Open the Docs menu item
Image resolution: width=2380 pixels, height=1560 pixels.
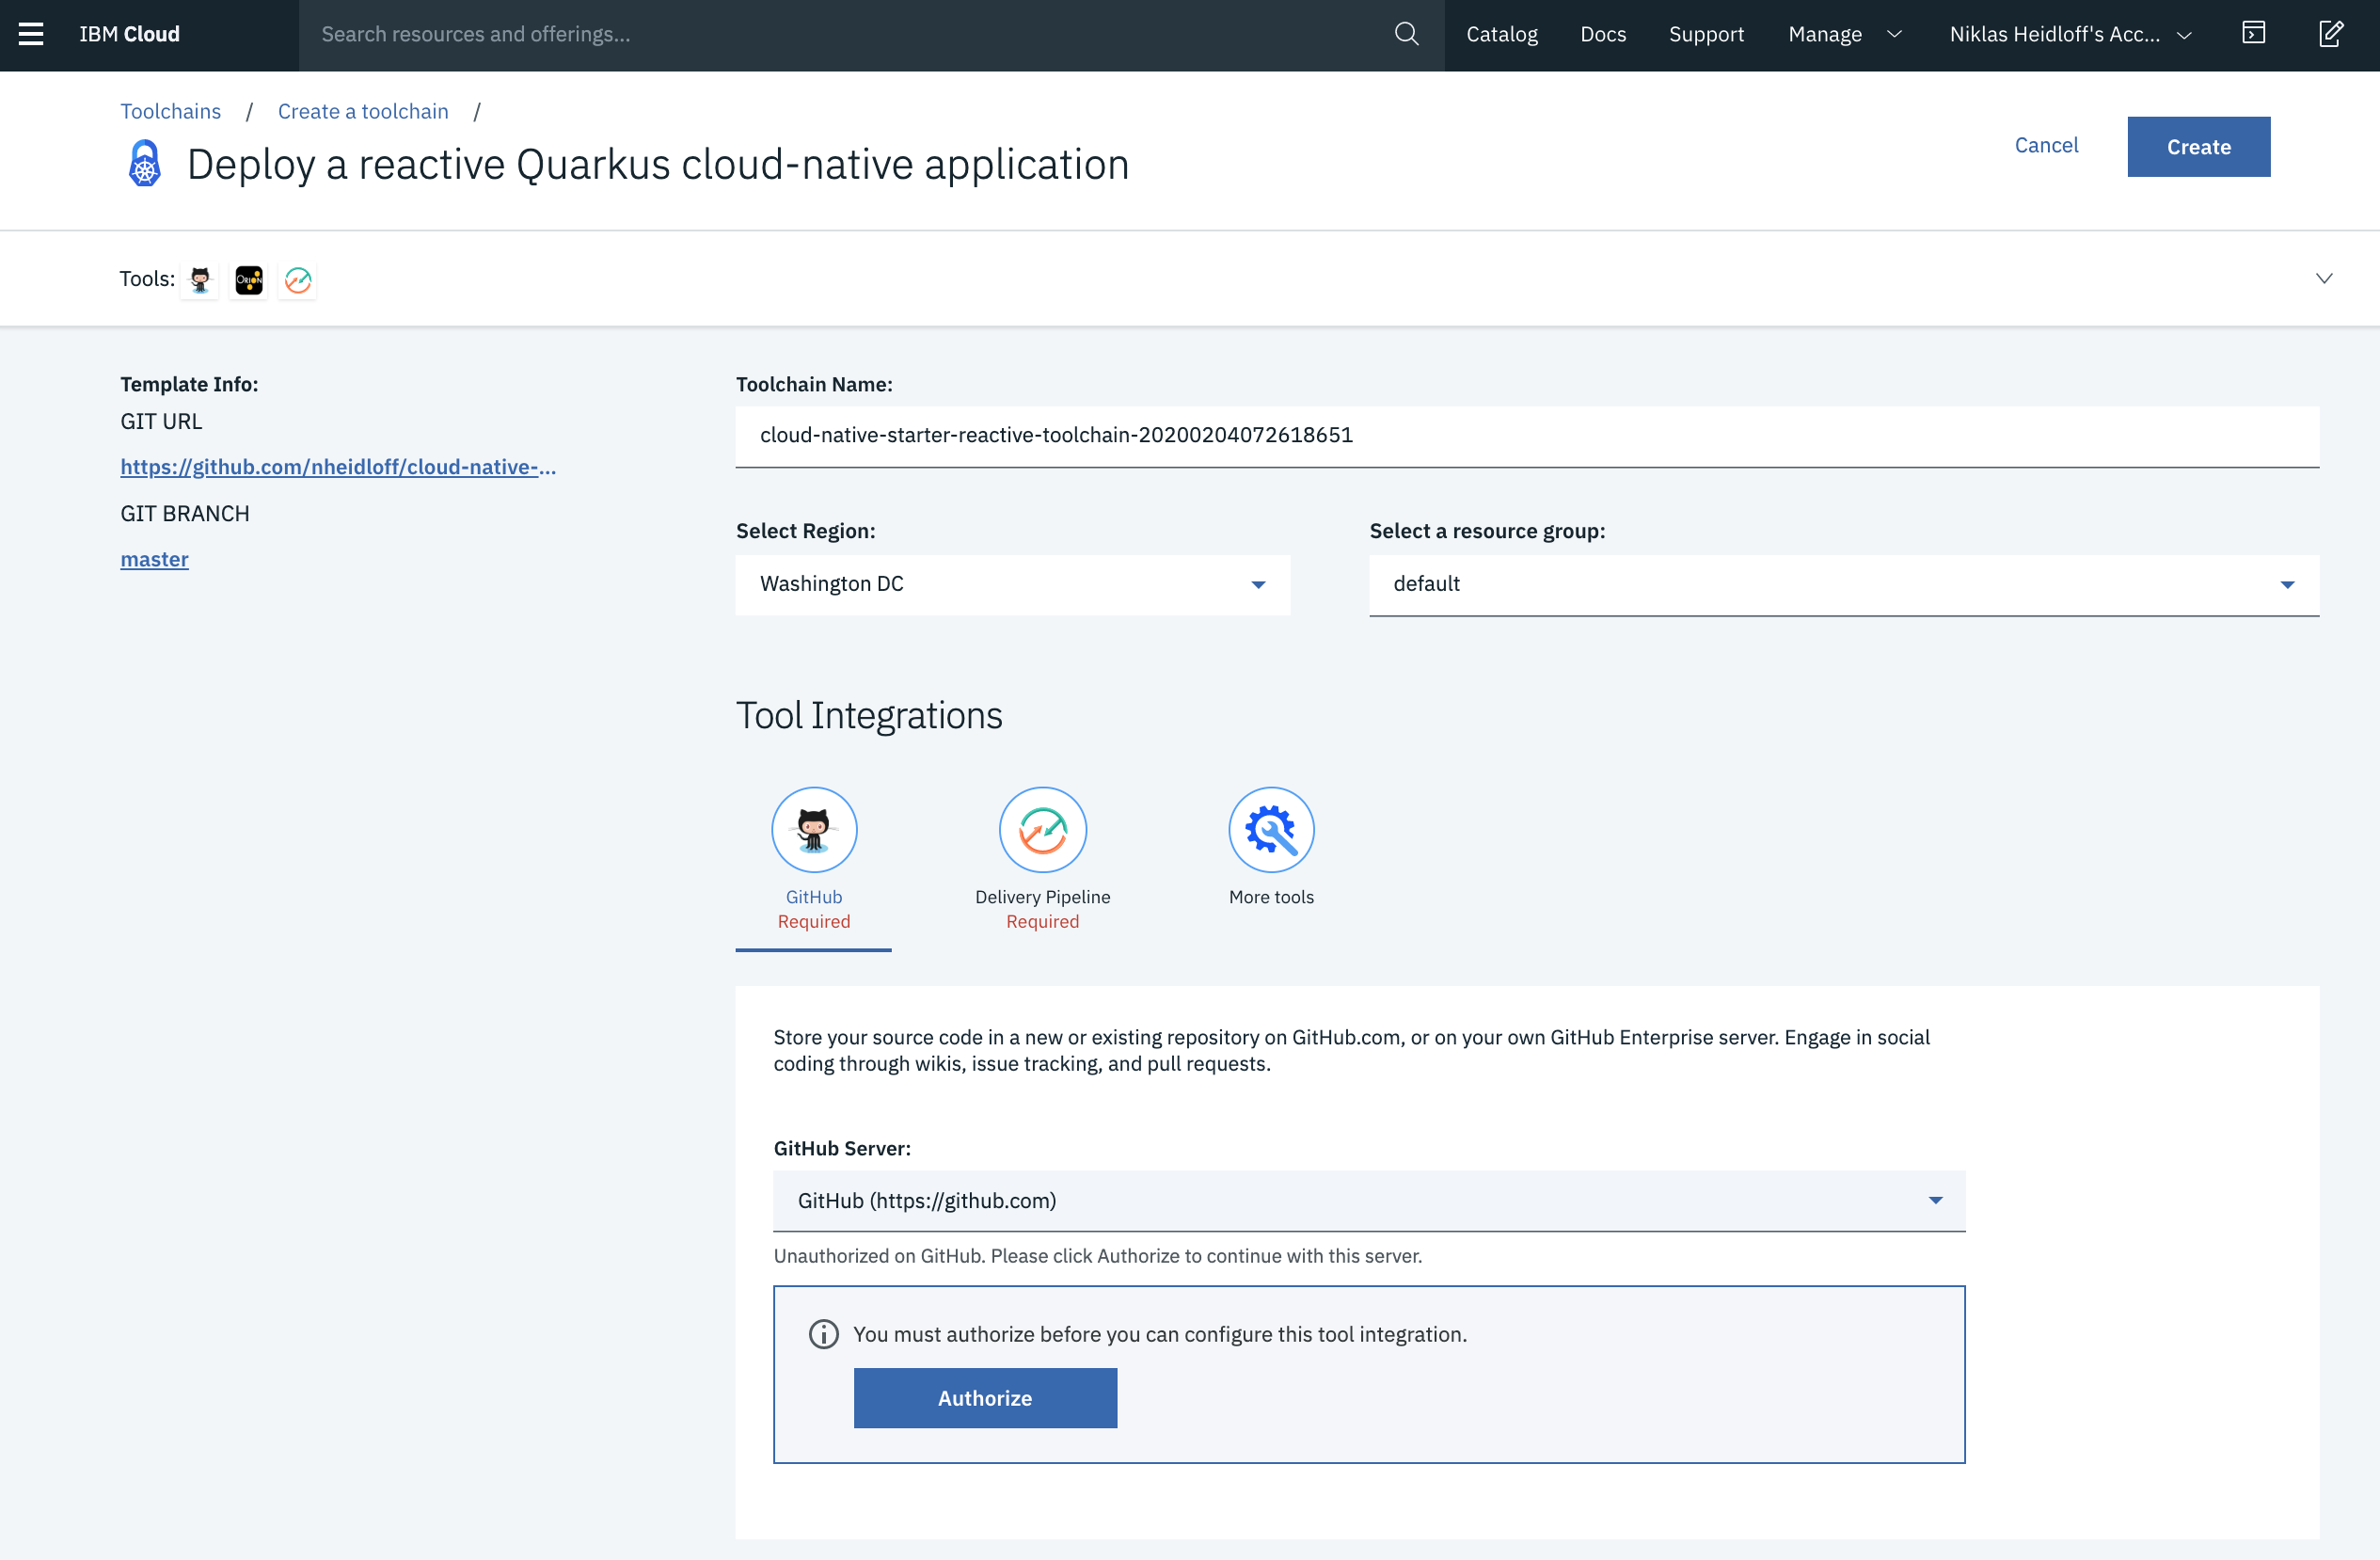(1603, 34)
